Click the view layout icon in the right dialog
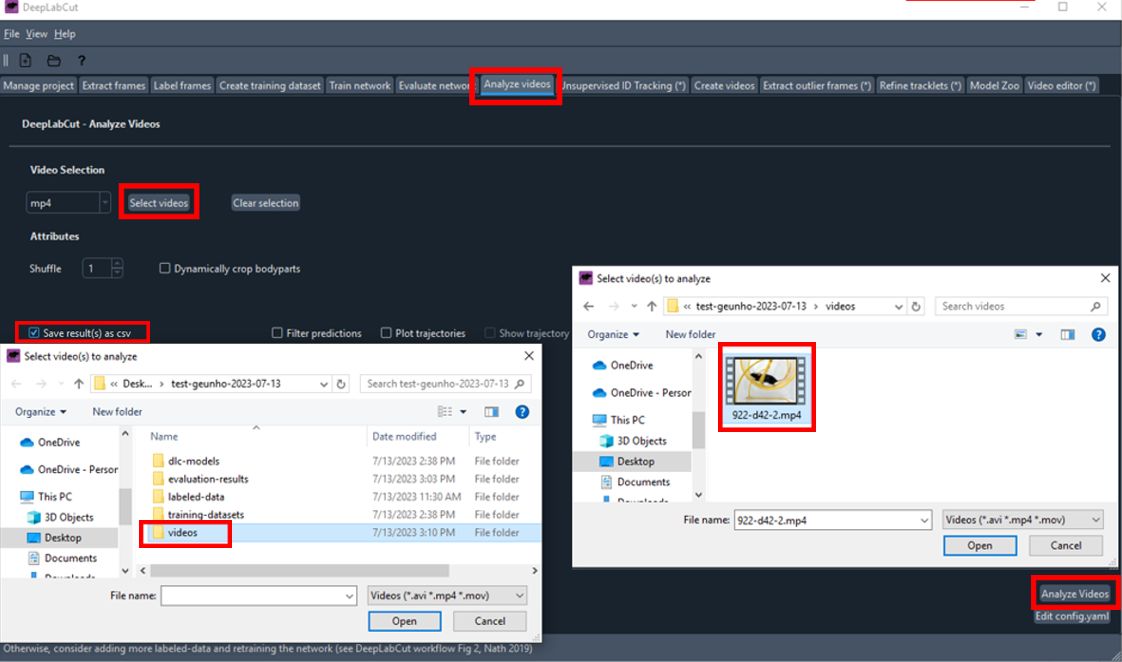 click(1020, 334)
